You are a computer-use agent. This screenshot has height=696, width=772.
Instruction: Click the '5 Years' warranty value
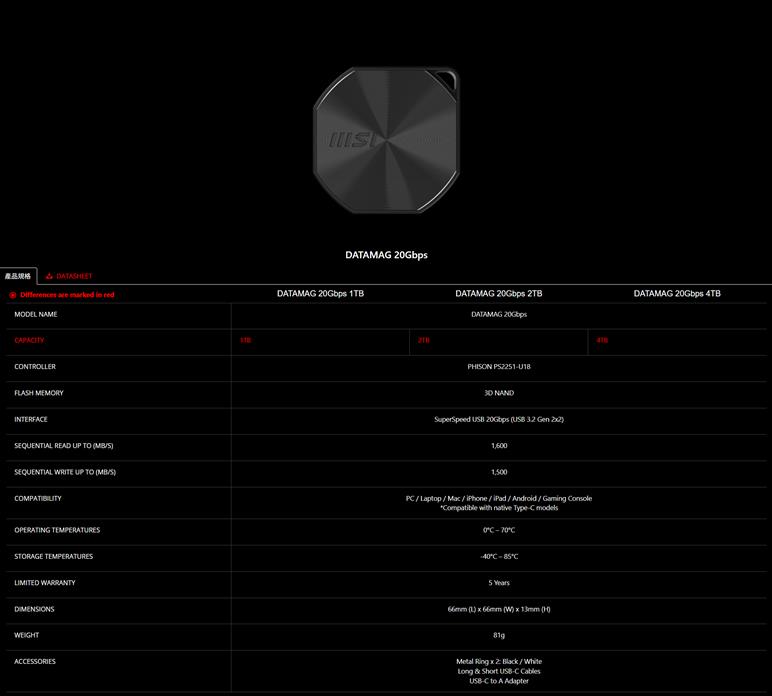[499, 583]
